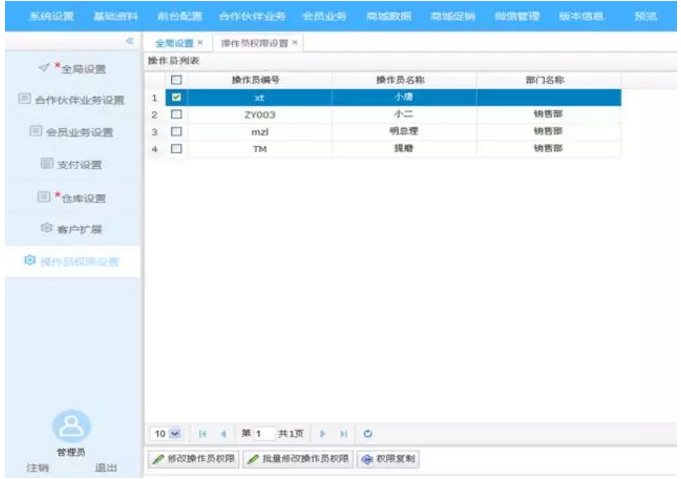Select the operator code cell xt

(x=260, y=98)
